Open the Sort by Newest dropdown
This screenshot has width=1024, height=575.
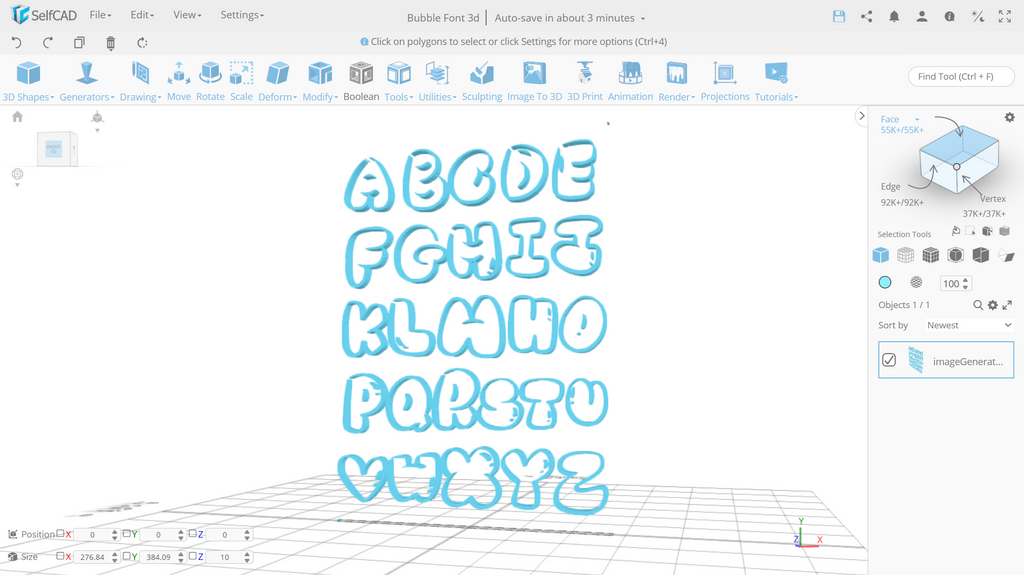(x=969, y=325)
